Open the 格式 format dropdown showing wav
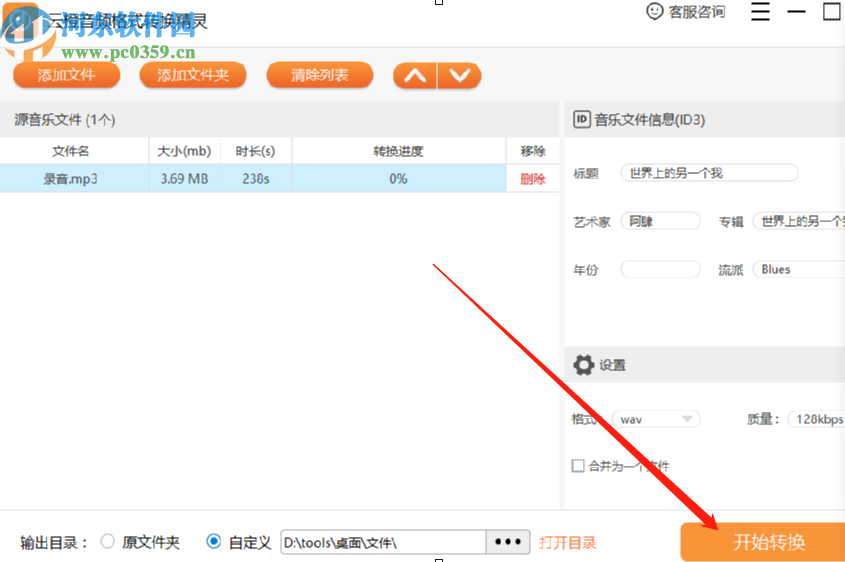 [x=656, y=419]
